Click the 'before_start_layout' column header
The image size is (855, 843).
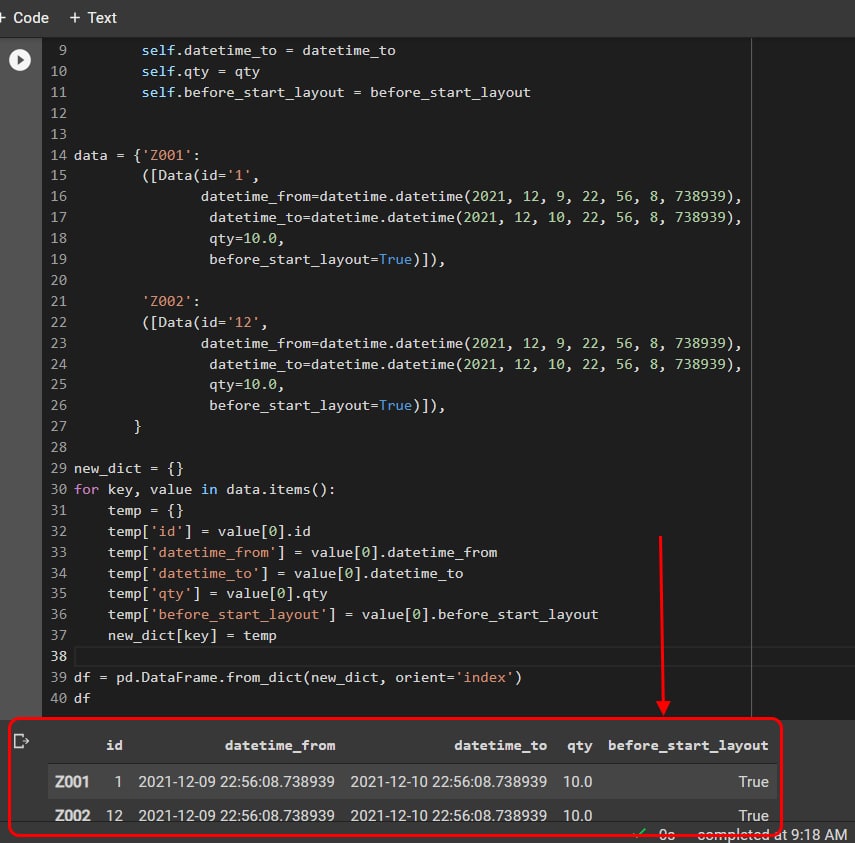coord(688,745)
